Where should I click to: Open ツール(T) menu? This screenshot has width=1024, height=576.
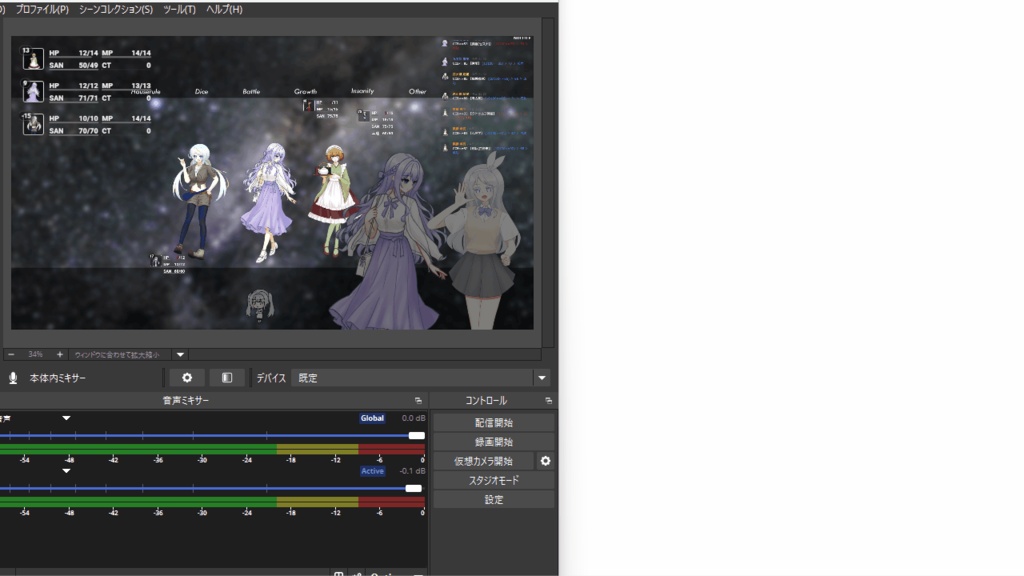pyautogui.click(x=179, y=9)
